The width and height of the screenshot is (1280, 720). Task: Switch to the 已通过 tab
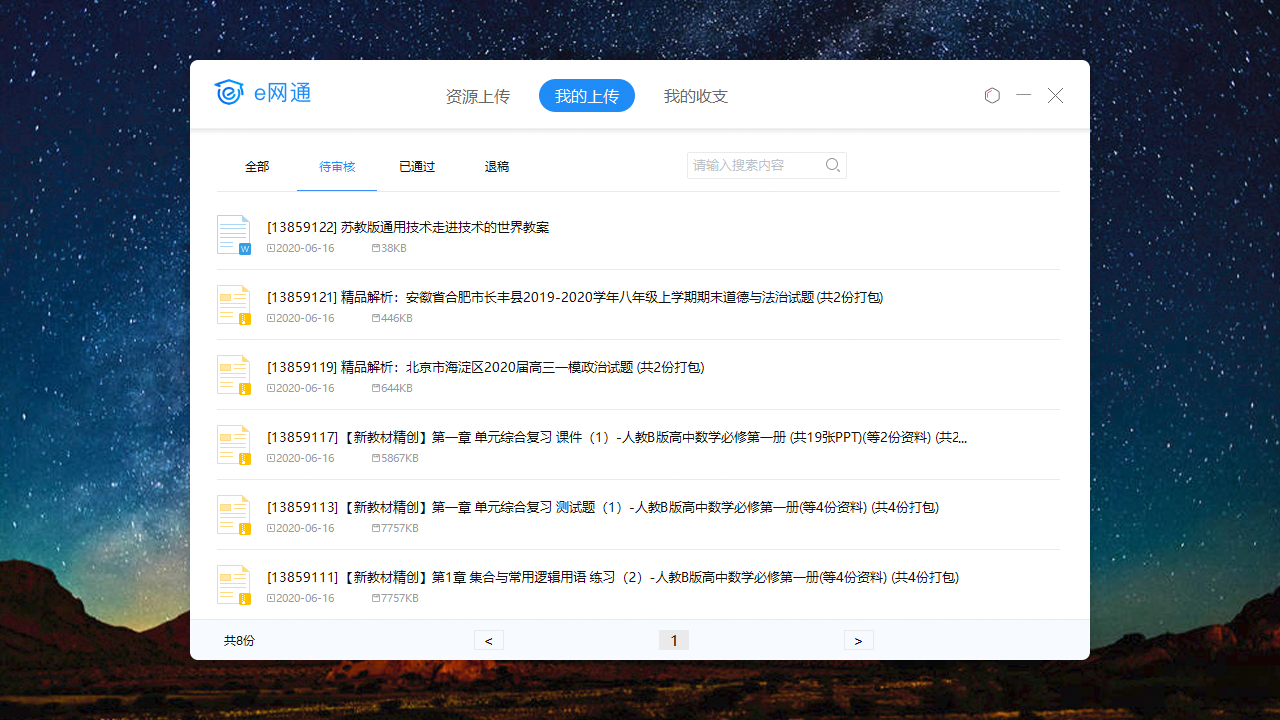pyautogui.click(x=416, y=166)
